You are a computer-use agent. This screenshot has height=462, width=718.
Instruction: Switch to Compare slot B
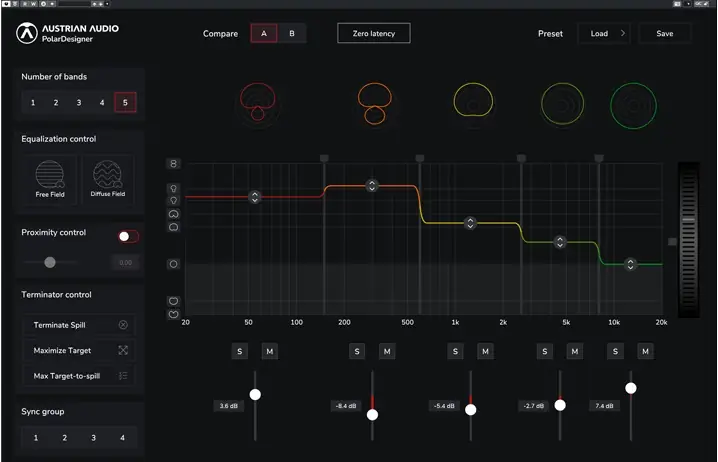[292, 34]
